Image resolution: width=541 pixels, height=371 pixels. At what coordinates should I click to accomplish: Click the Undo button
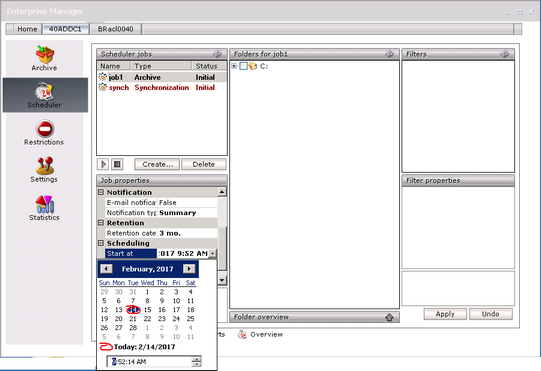point(490,314)
